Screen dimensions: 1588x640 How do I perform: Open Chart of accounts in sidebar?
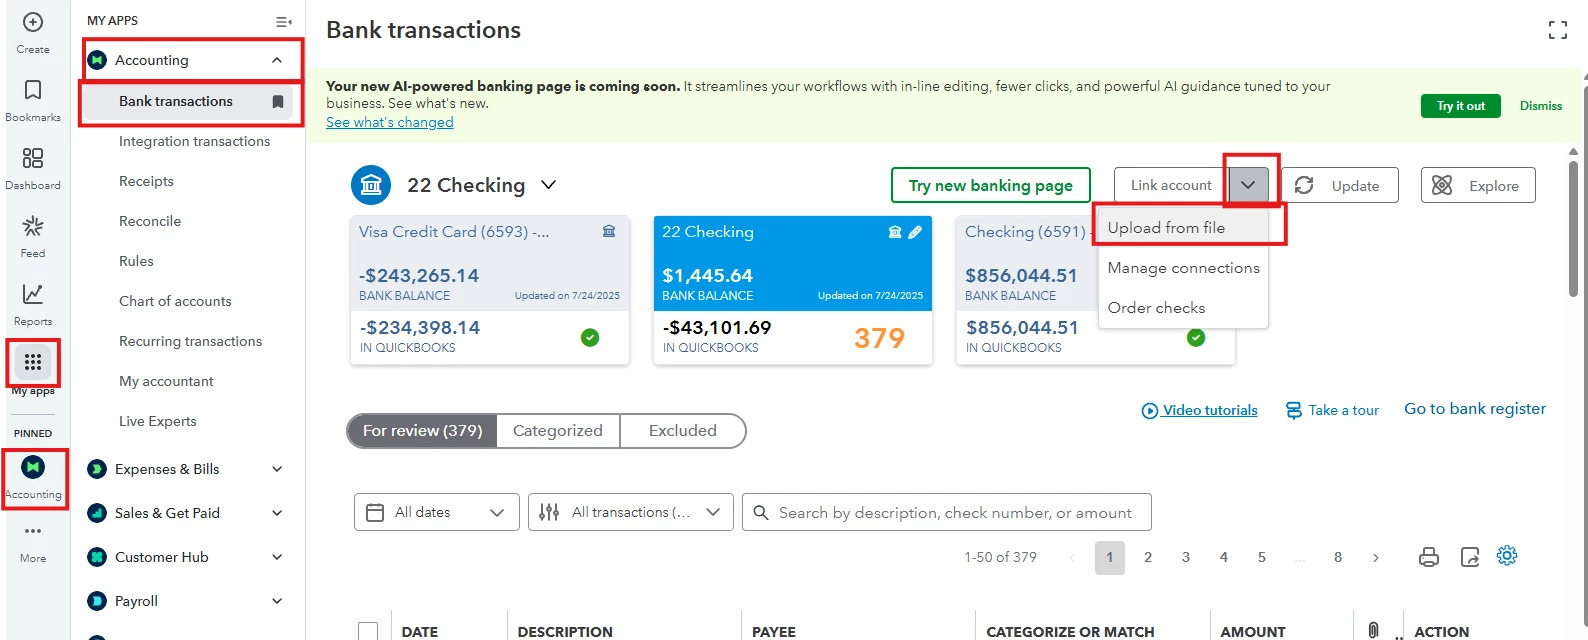tap(175, 301)
